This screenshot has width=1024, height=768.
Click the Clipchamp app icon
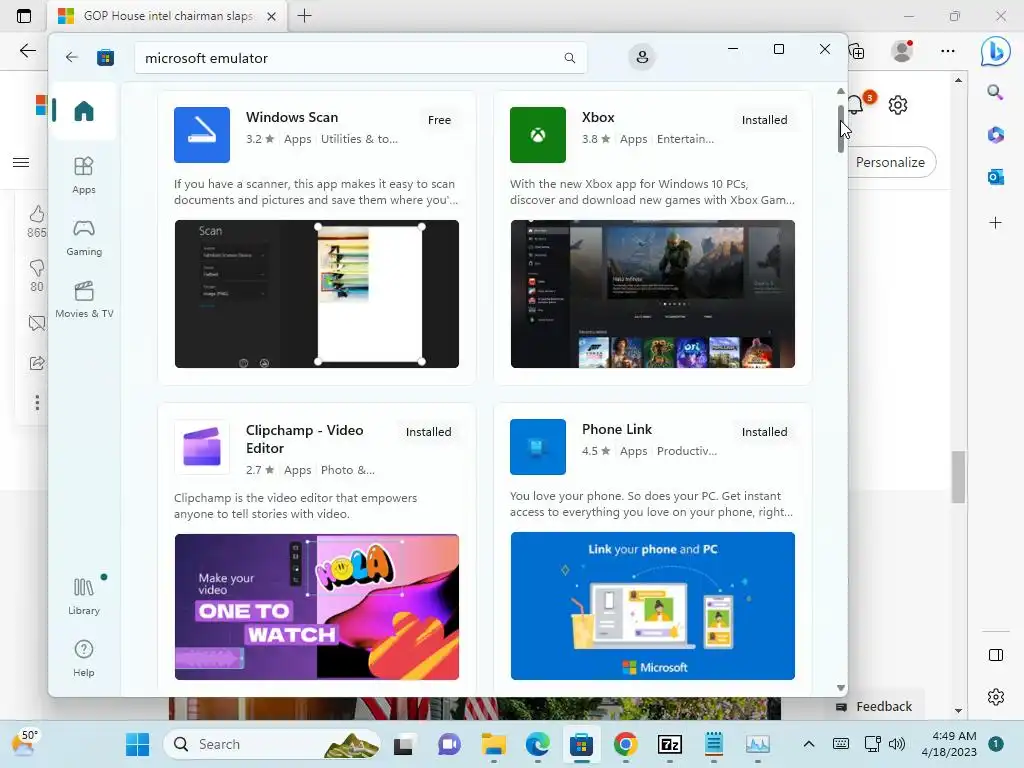(202, 447)
